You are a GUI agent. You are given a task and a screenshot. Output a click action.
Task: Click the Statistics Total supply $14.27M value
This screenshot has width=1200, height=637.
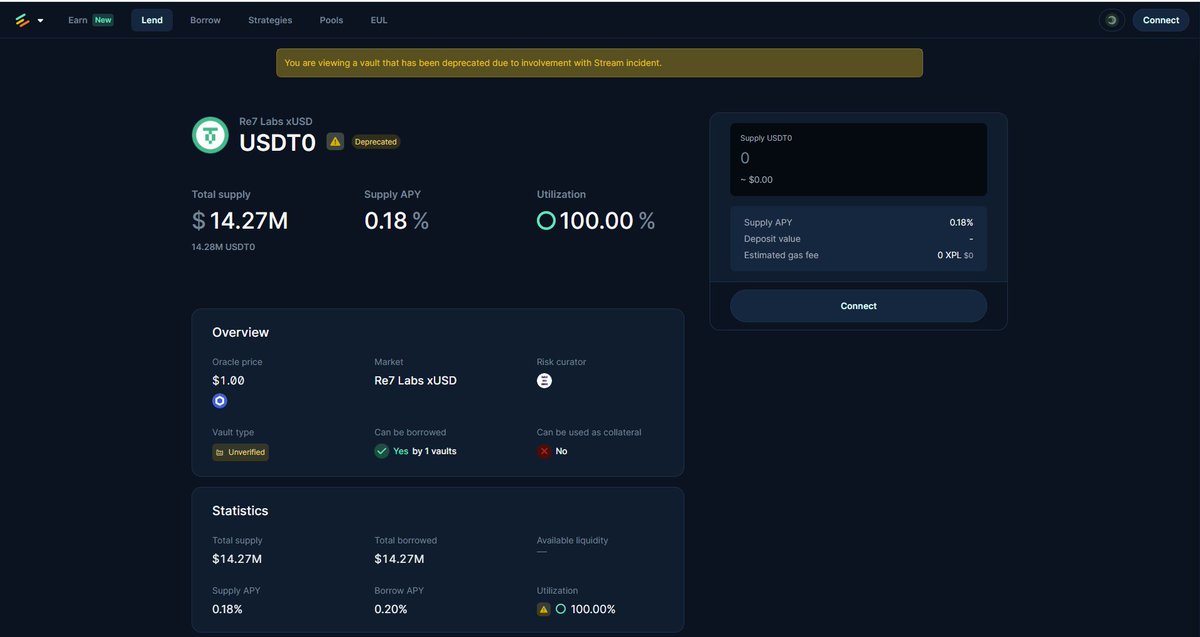click(237, 559)
